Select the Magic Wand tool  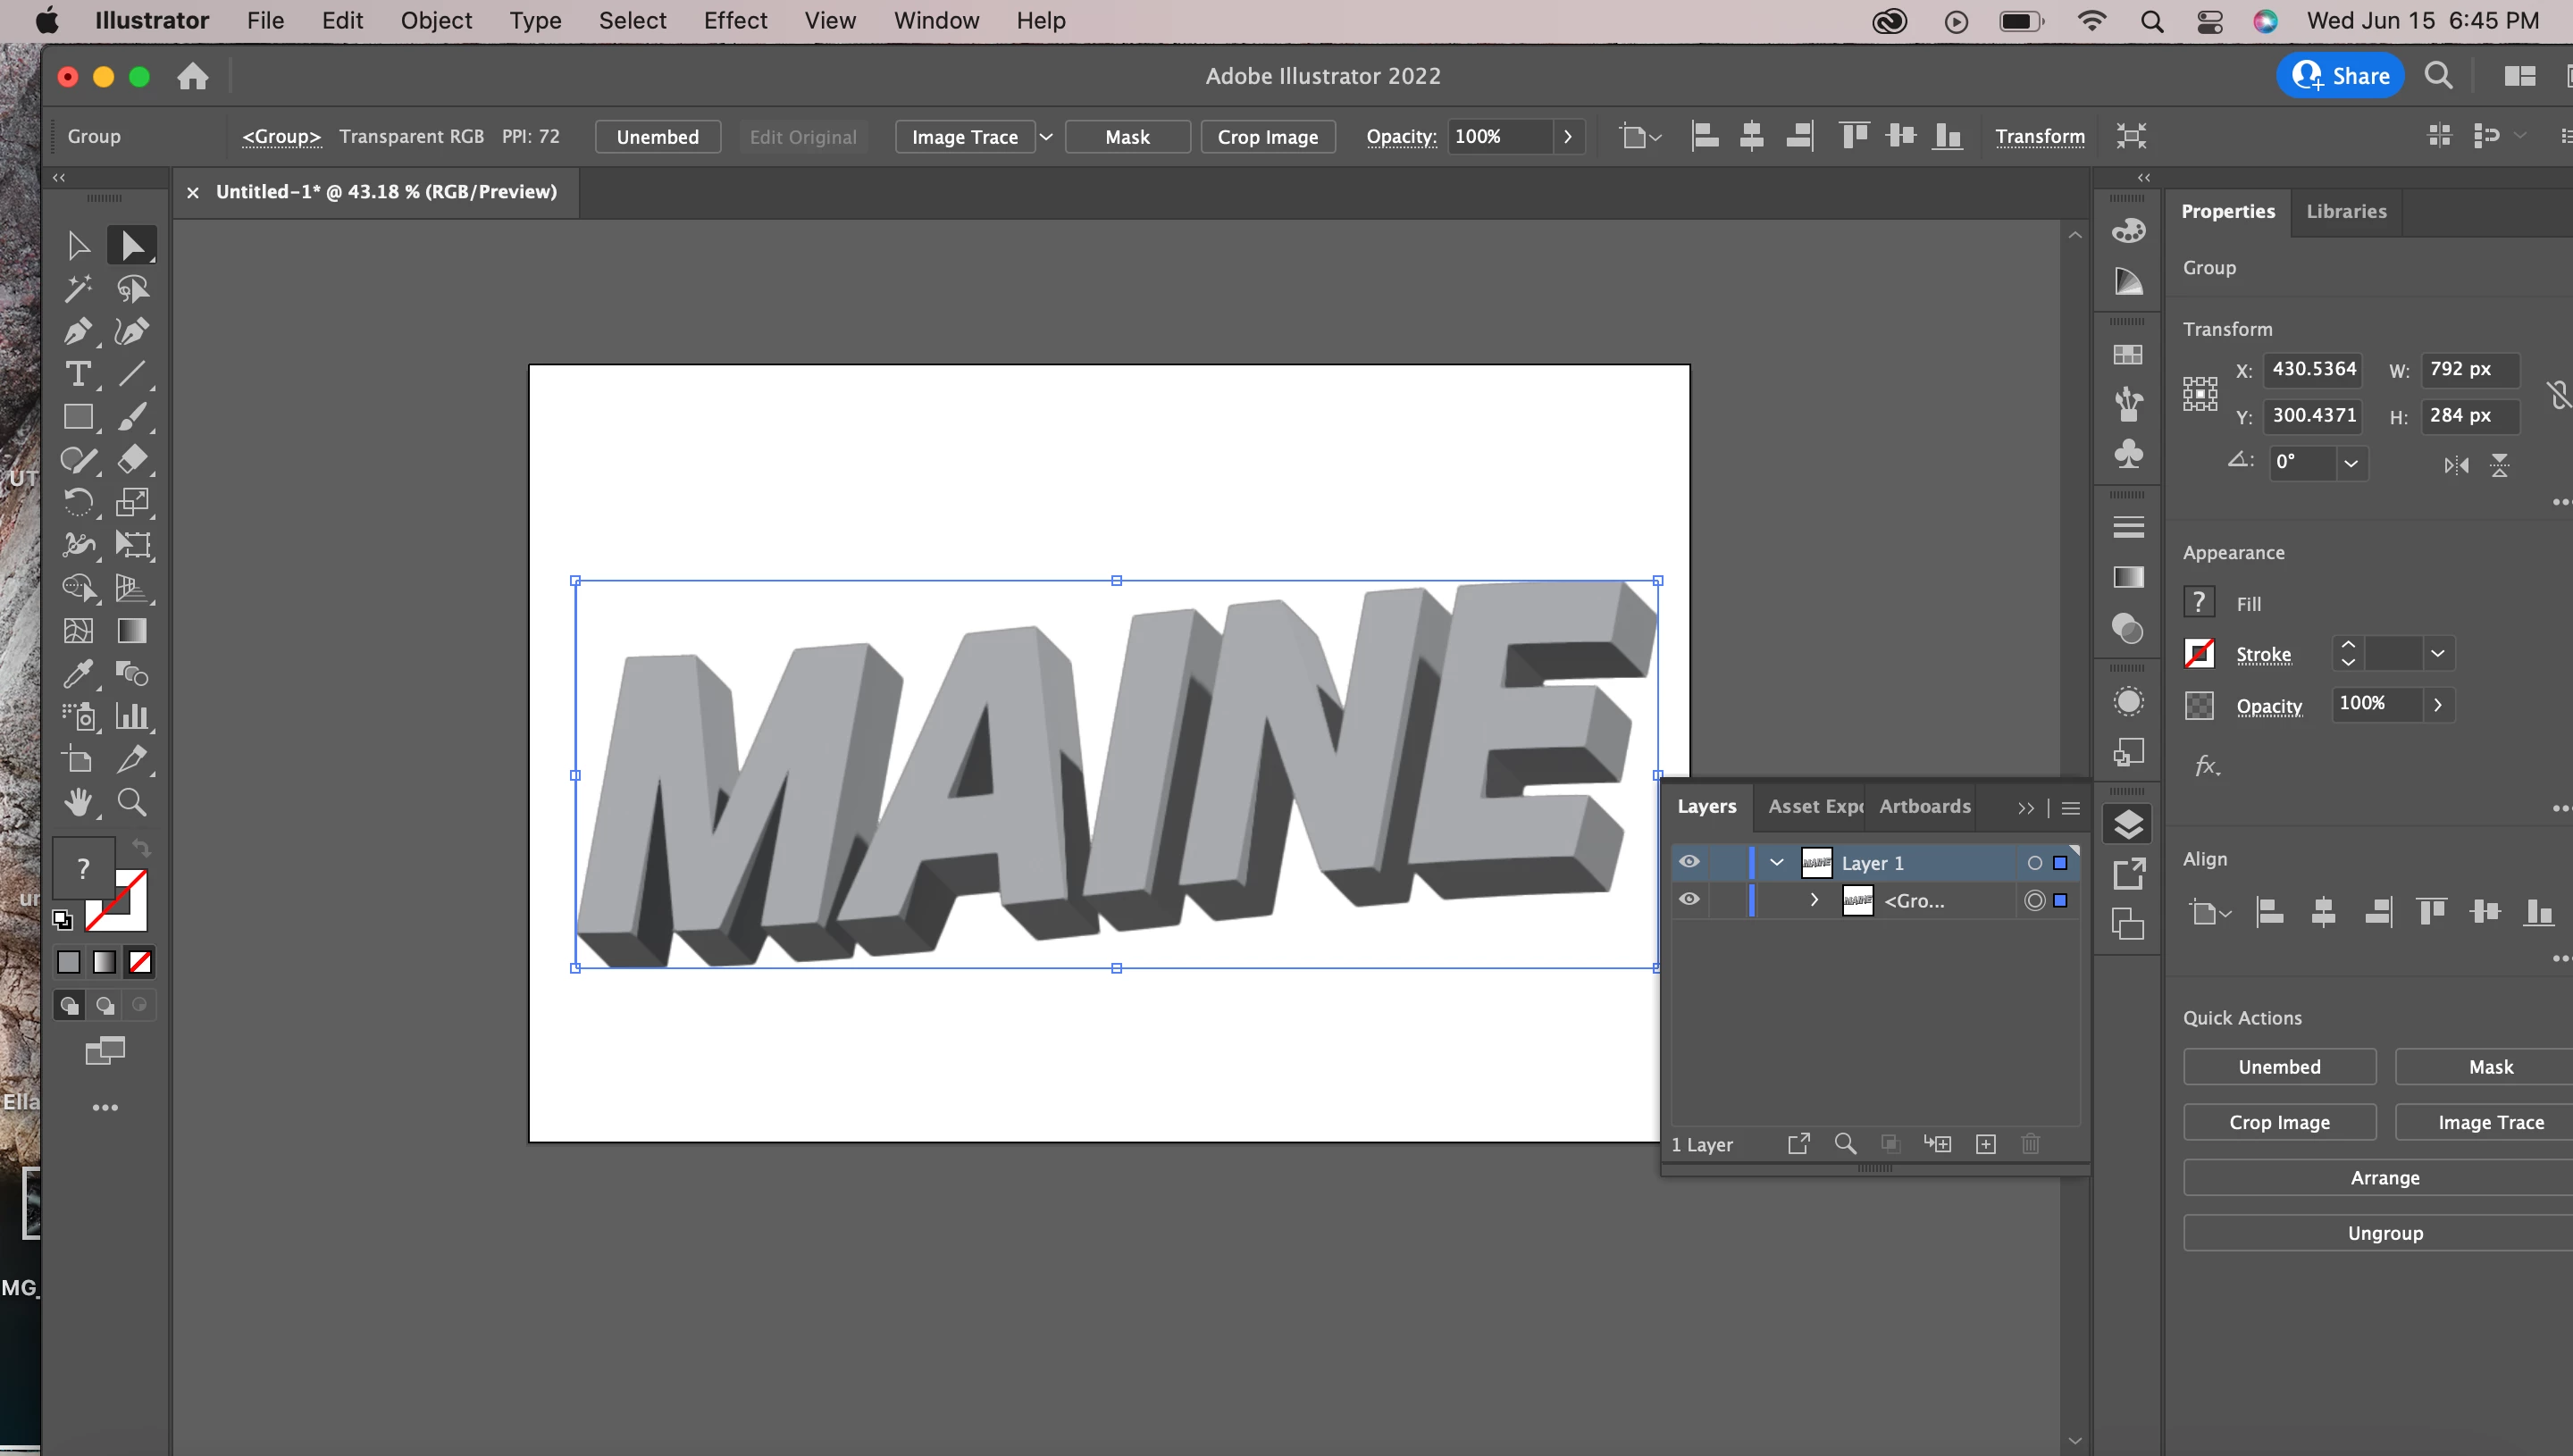pyautogui.click(x=77, y=289)
